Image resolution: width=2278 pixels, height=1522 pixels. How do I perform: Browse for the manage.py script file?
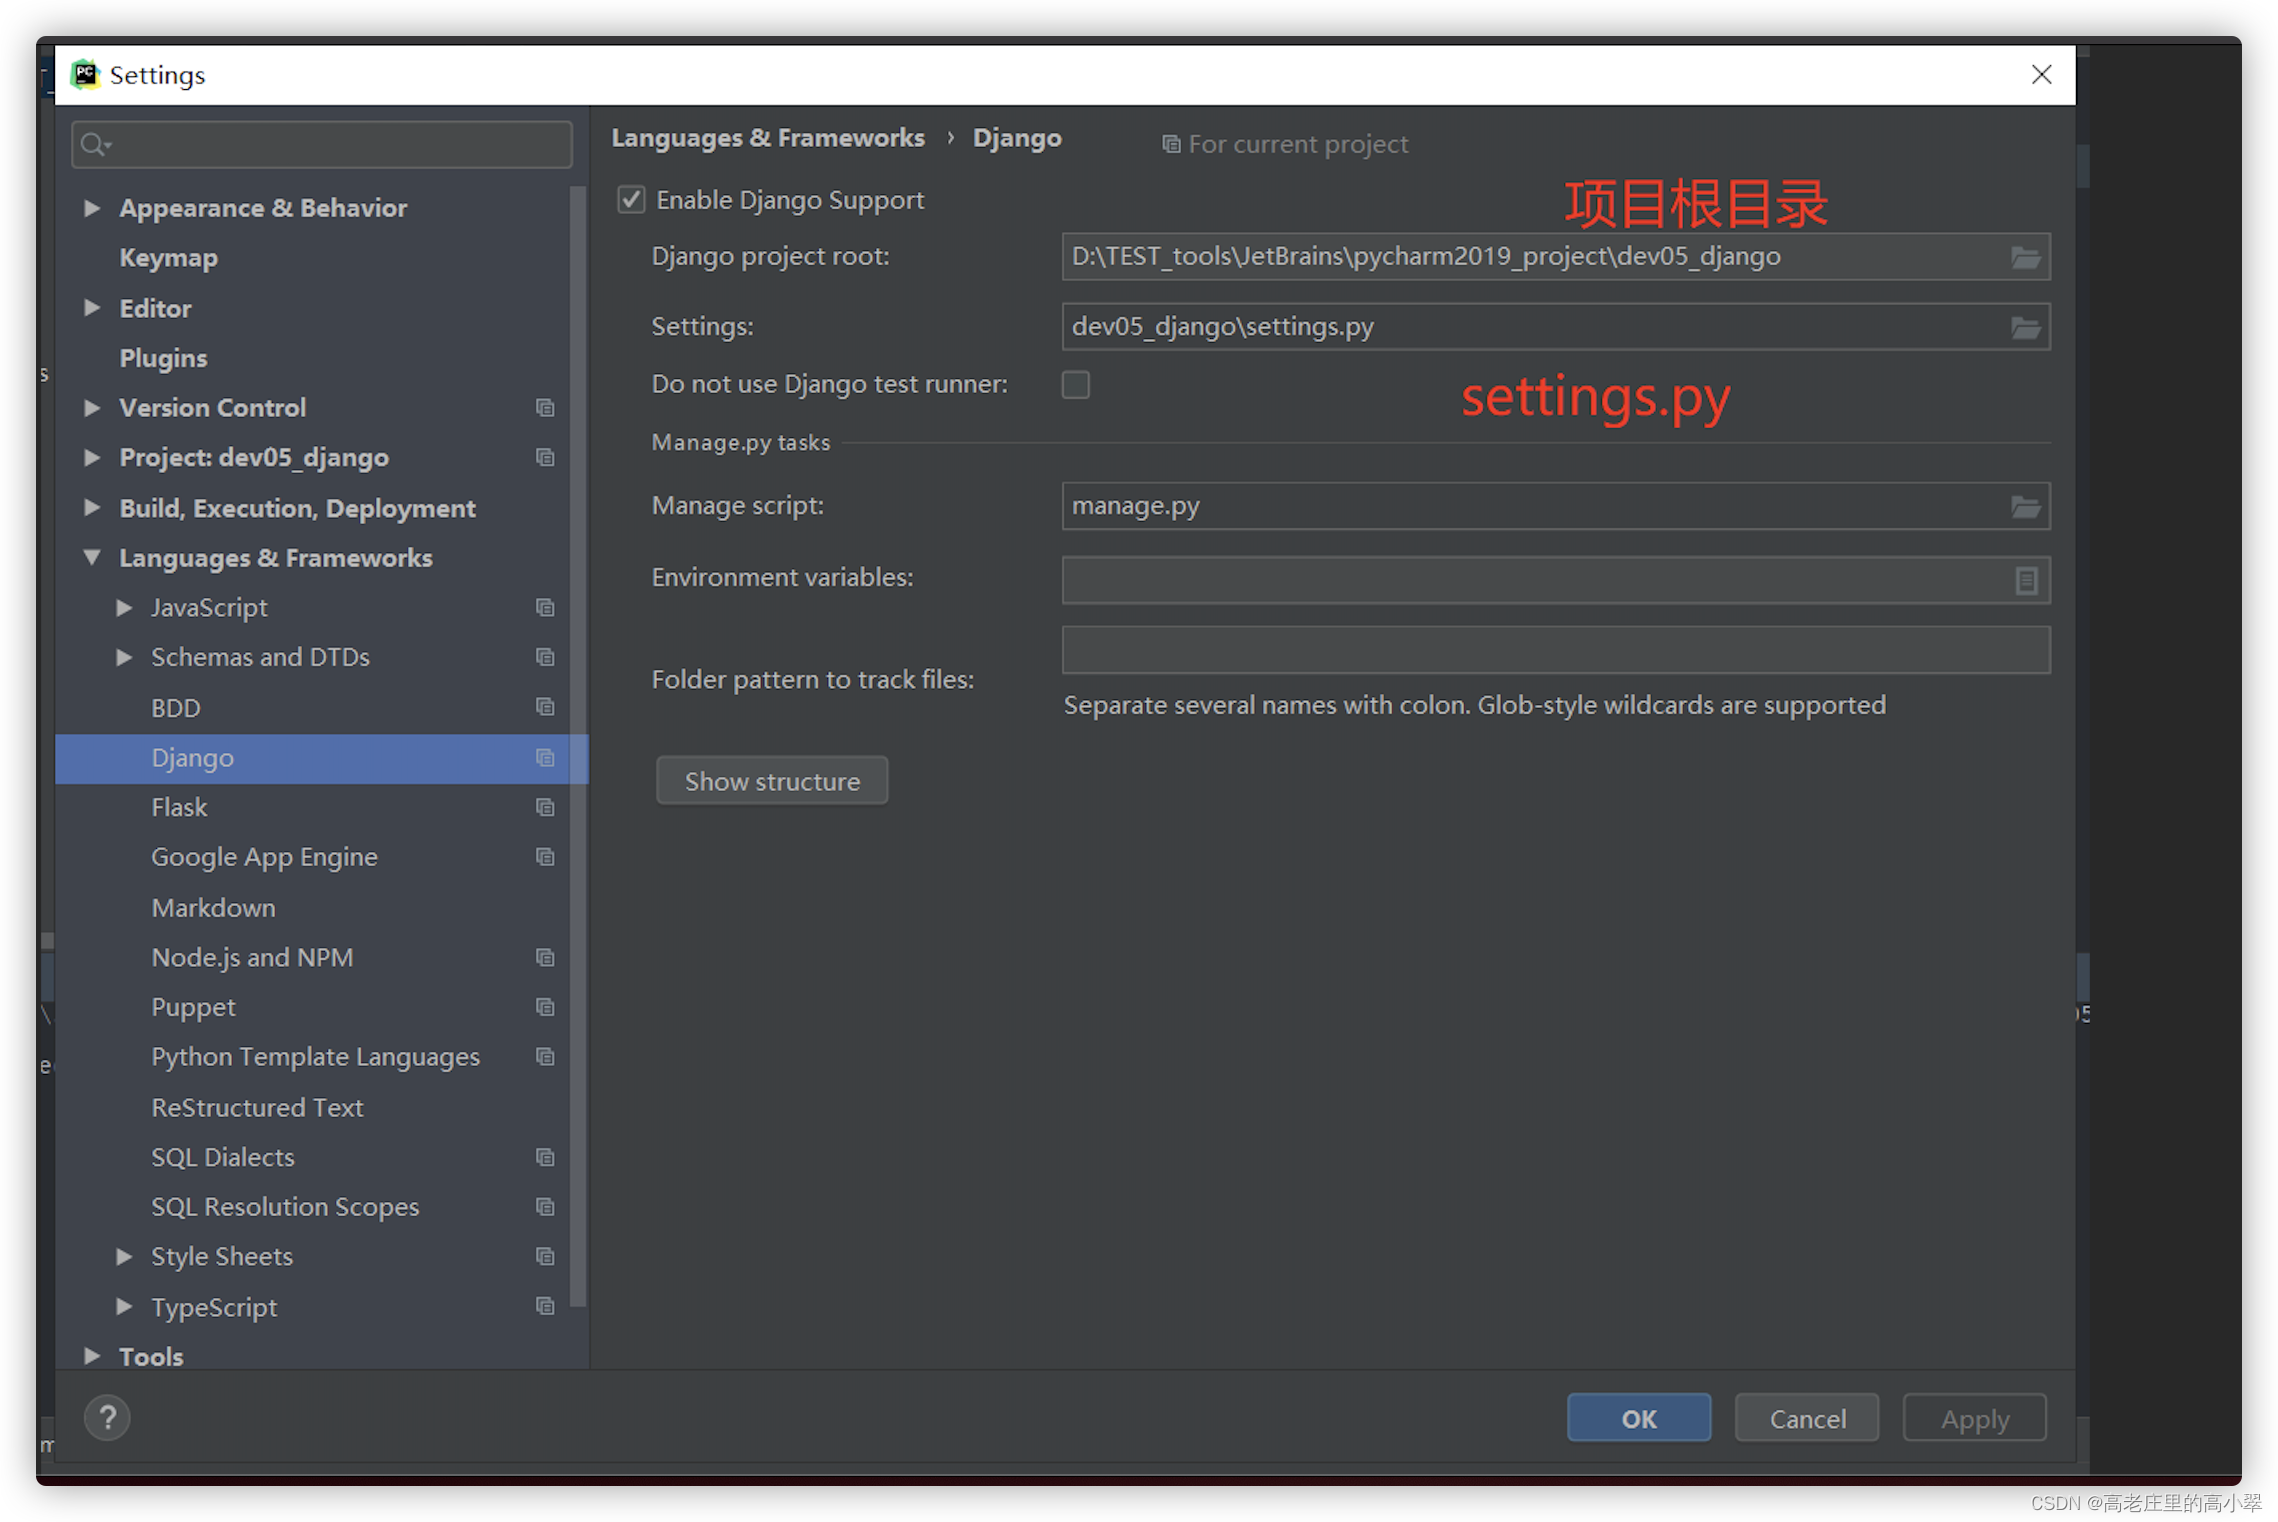click(x=2026, y=506)
